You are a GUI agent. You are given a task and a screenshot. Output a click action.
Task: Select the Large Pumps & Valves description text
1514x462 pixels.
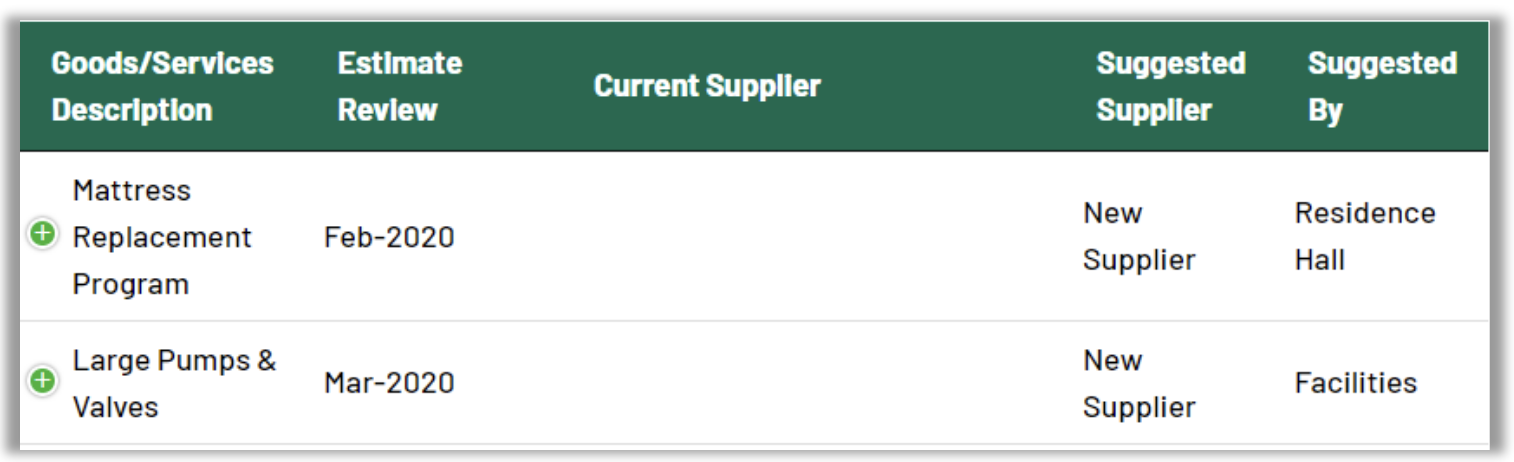click(174, 383)
